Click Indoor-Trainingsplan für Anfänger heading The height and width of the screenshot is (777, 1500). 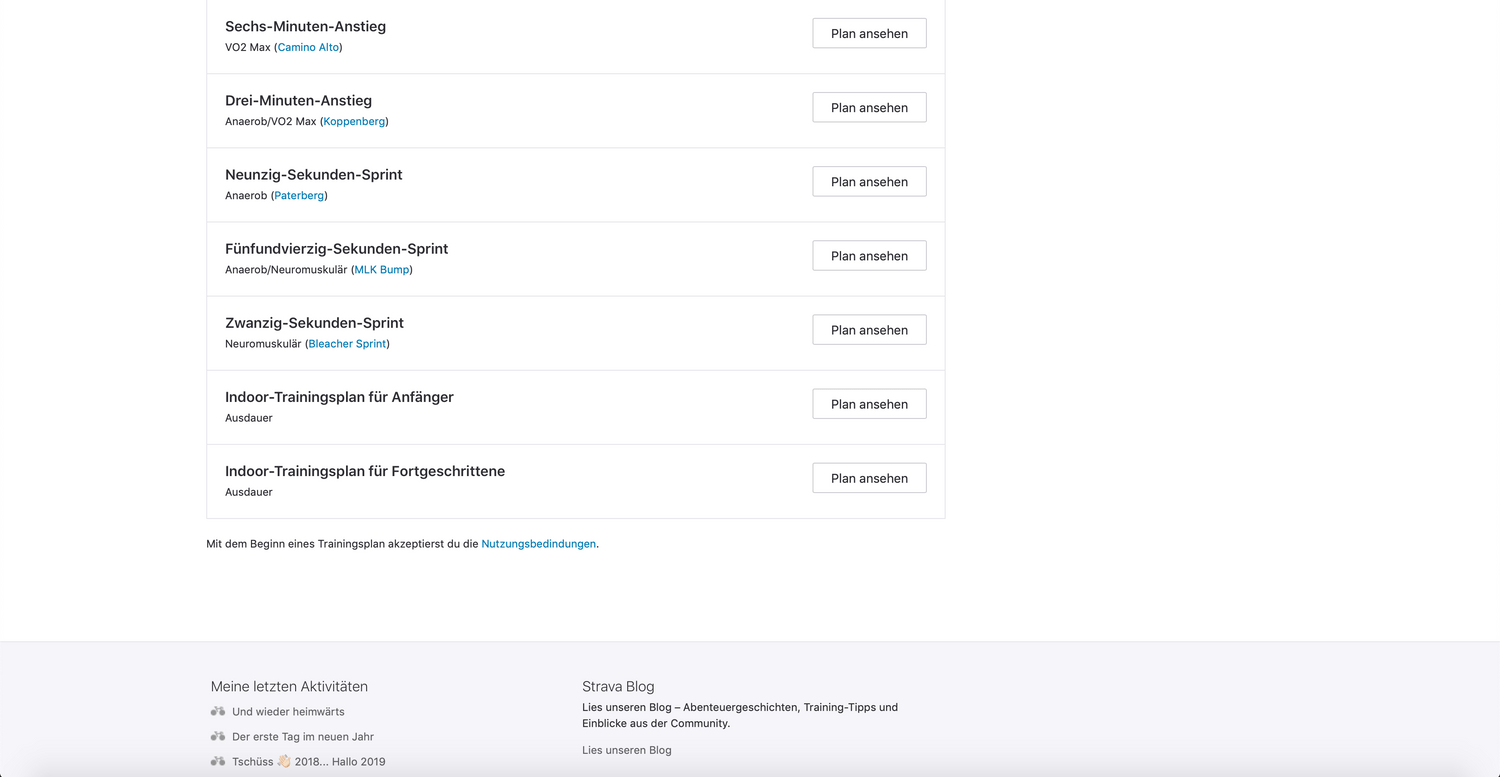coord(339,397)
